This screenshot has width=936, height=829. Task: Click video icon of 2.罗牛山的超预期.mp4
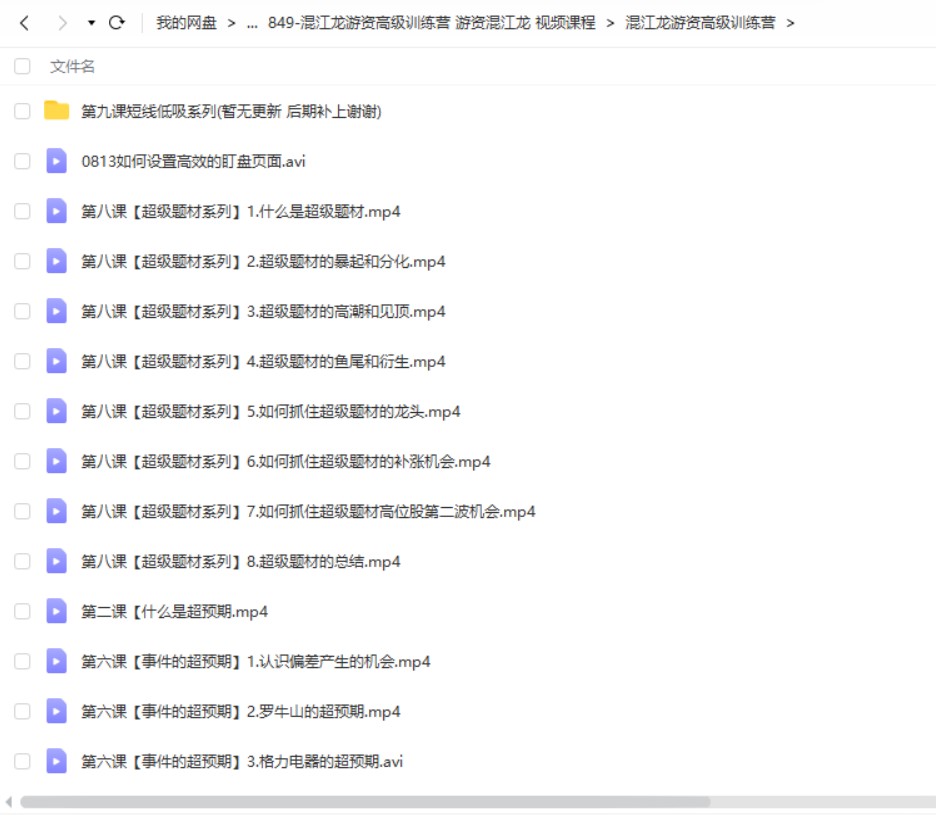[57, 712]
